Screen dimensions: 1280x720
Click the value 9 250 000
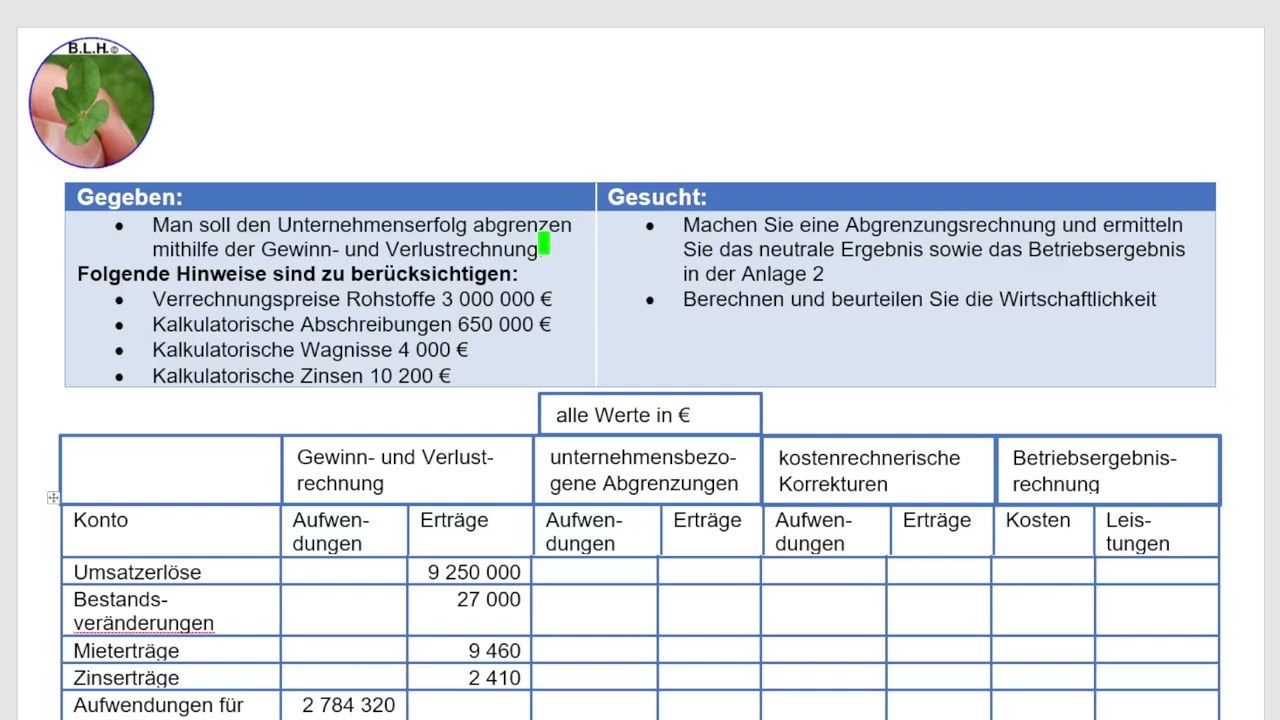474,572
